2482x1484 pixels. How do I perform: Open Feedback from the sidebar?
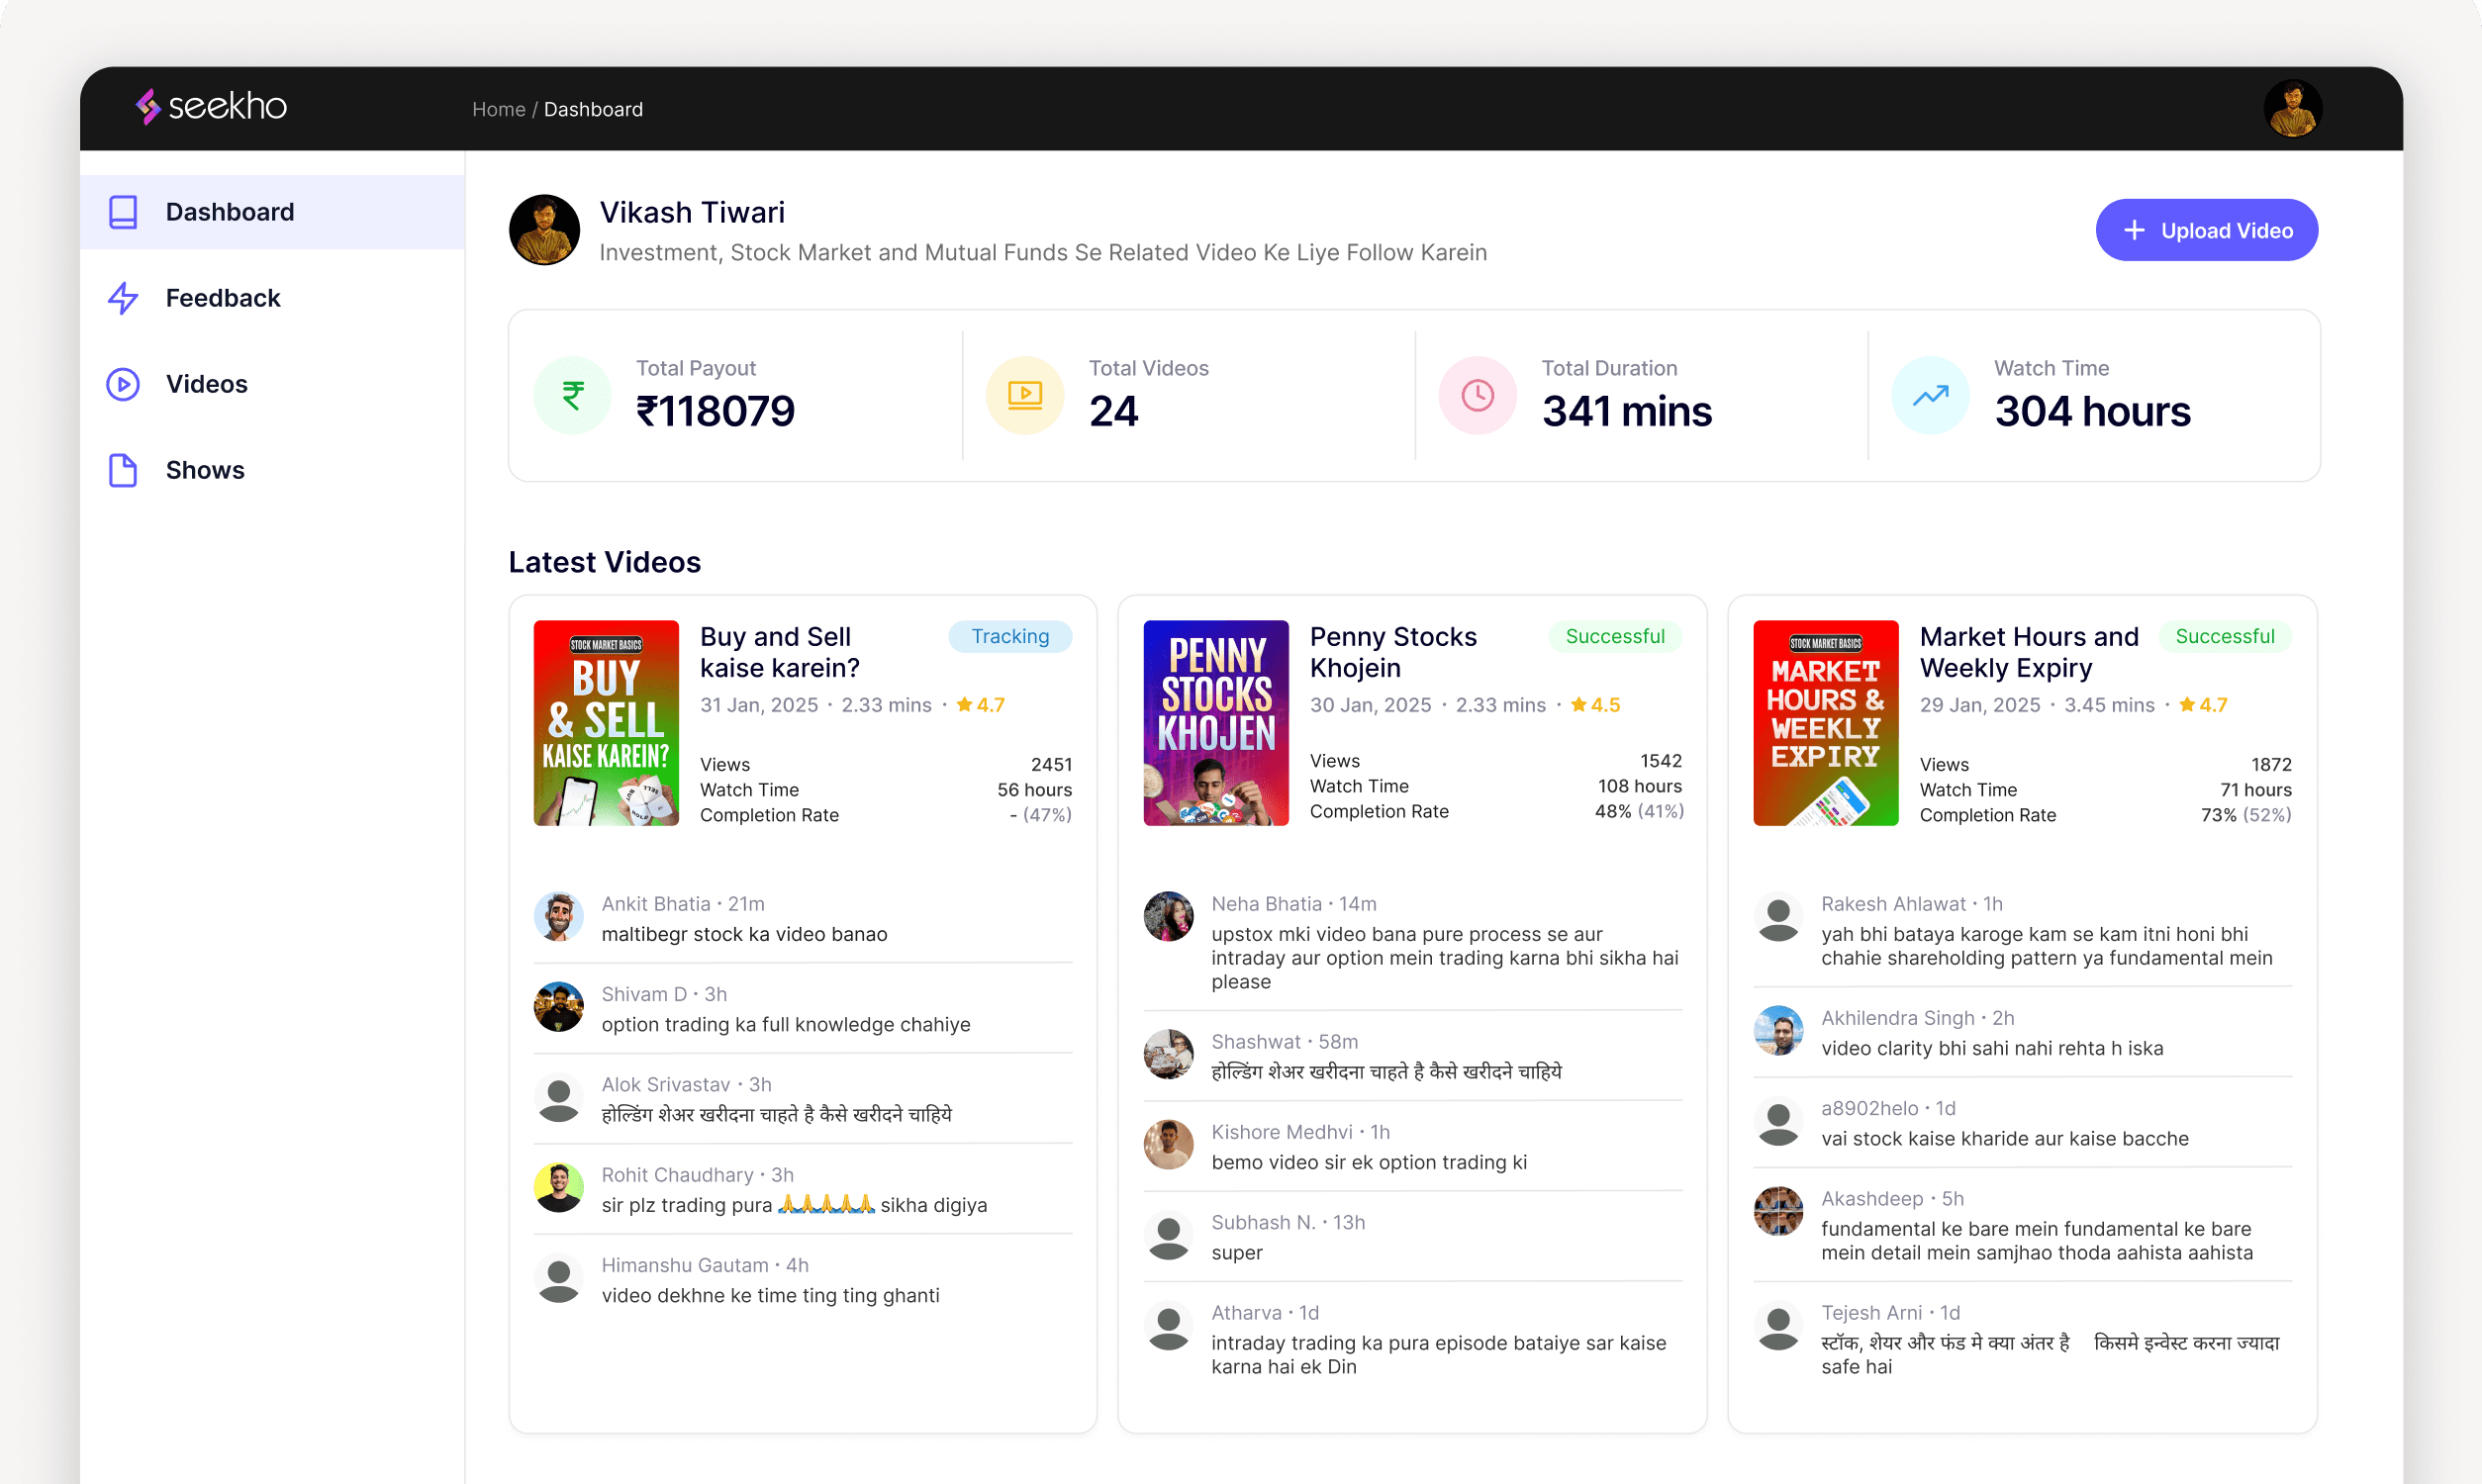coord(222,298)
